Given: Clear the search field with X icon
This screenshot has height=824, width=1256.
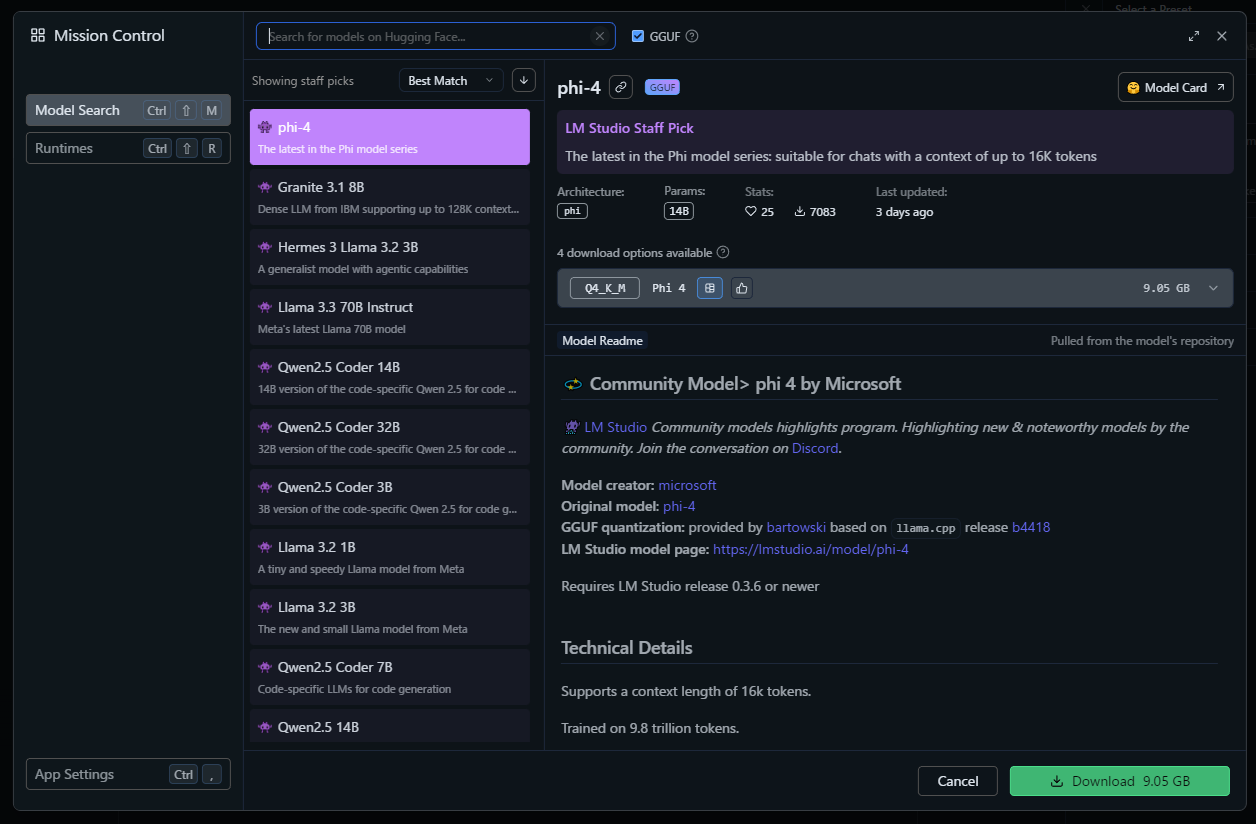Looking at the screenshot, I should [x=600, y=36].
